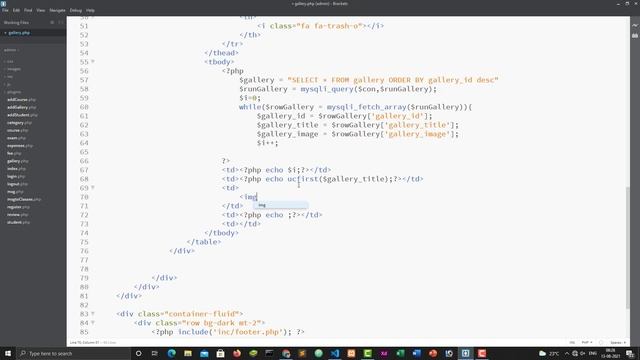Click the vertical editor scrollbar thumb
Screen dimensions: 640x360
click(x=628, y=248)
